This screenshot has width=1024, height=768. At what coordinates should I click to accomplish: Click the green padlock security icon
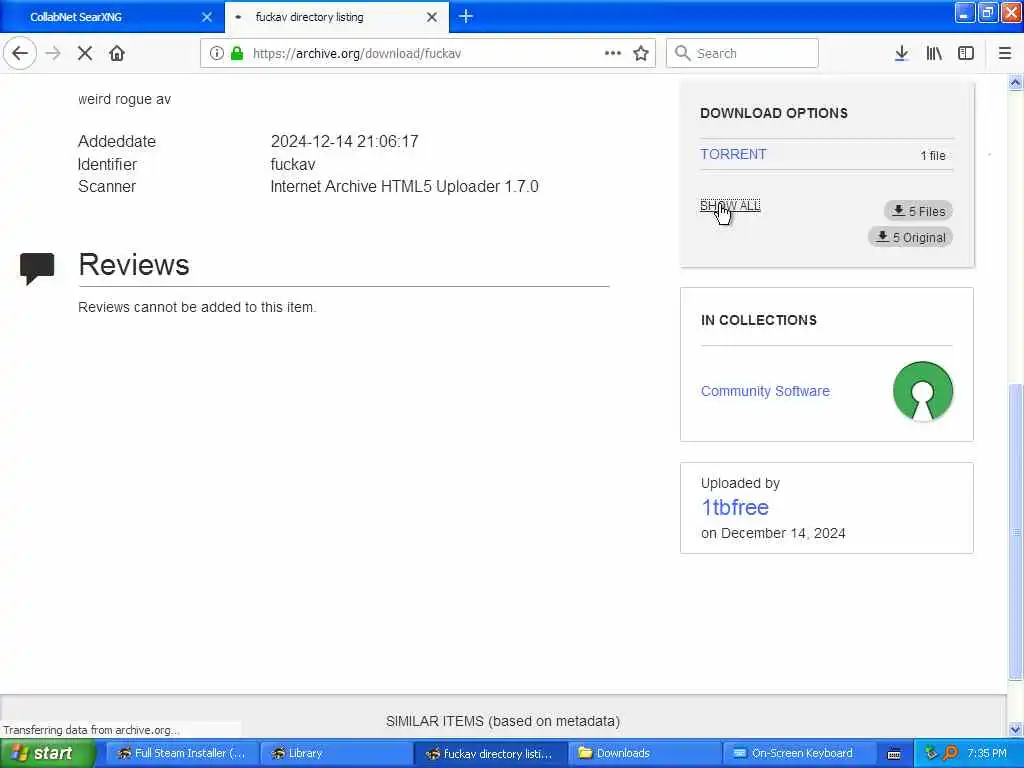[237, 54]
